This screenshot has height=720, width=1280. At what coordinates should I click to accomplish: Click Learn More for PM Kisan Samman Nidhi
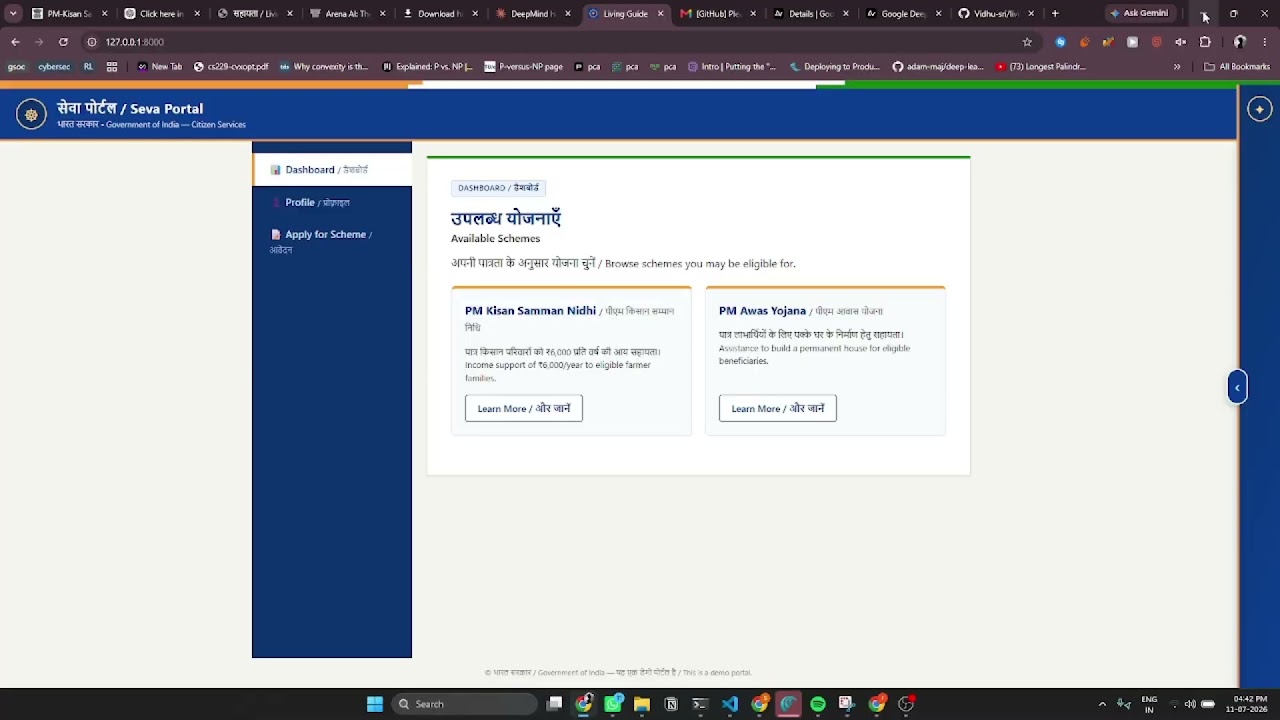523,408
